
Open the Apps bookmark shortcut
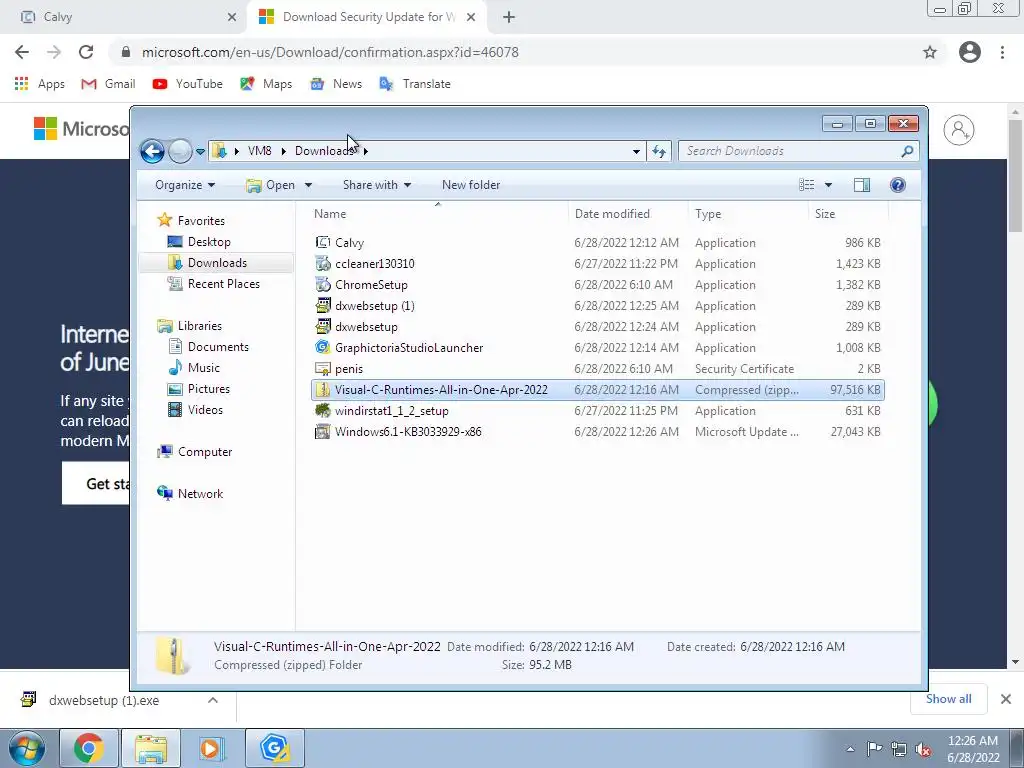click(40, 84)
